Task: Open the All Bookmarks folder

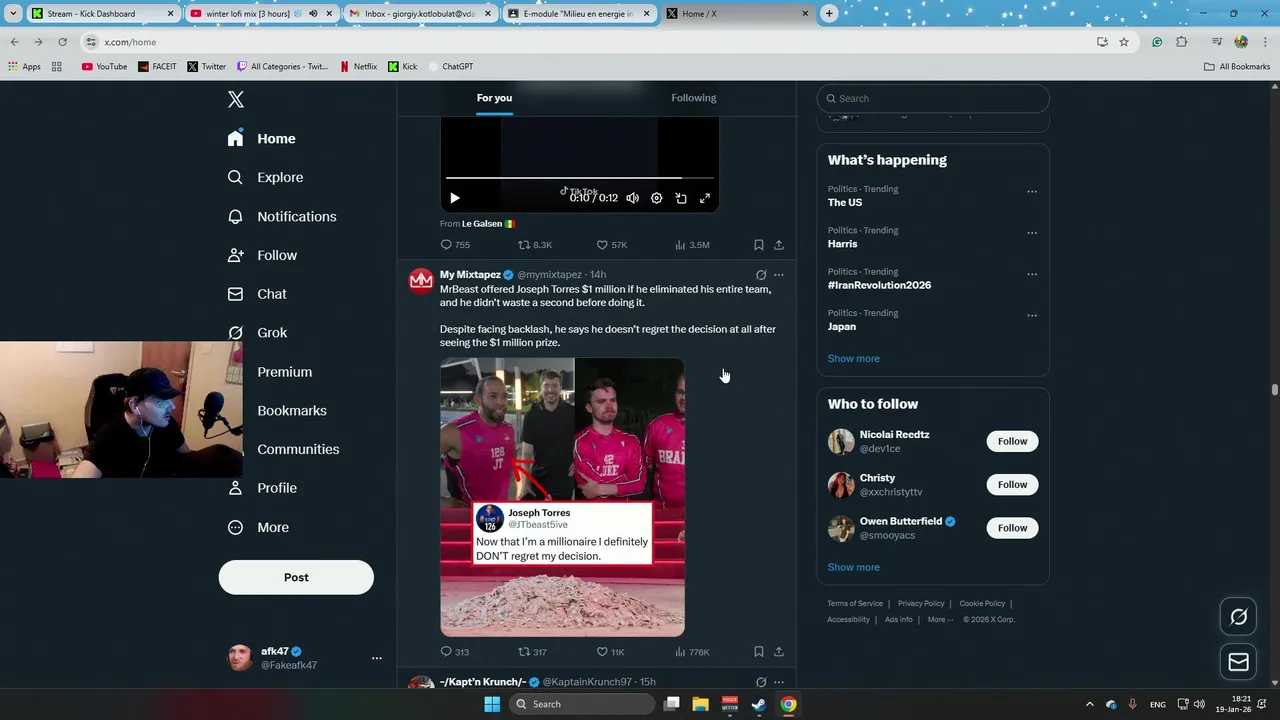Action: click(1237, 67)
